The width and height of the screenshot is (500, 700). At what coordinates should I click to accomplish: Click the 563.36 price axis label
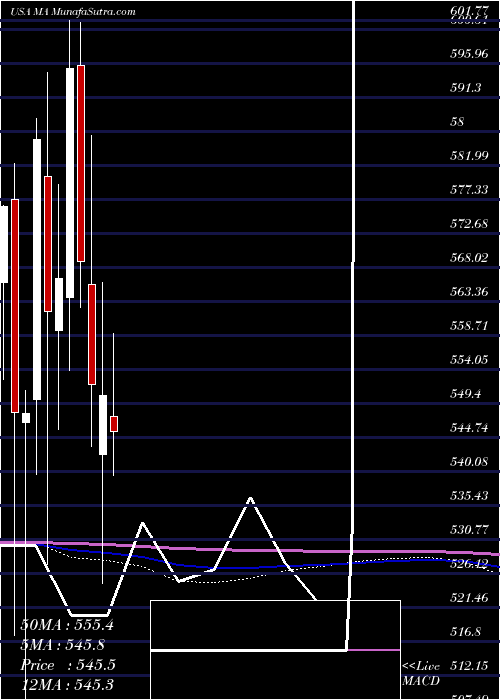[468, 292]
